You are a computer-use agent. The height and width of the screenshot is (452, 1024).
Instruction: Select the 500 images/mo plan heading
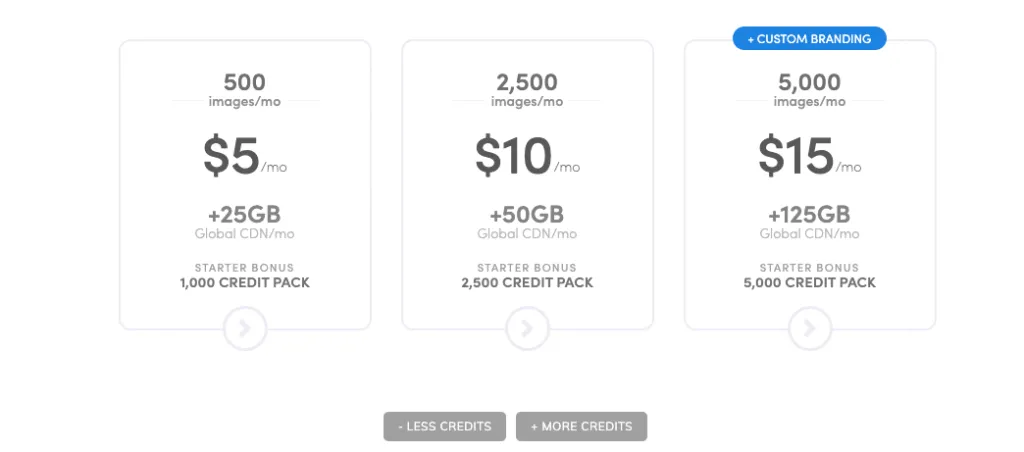tap(245, 89)
